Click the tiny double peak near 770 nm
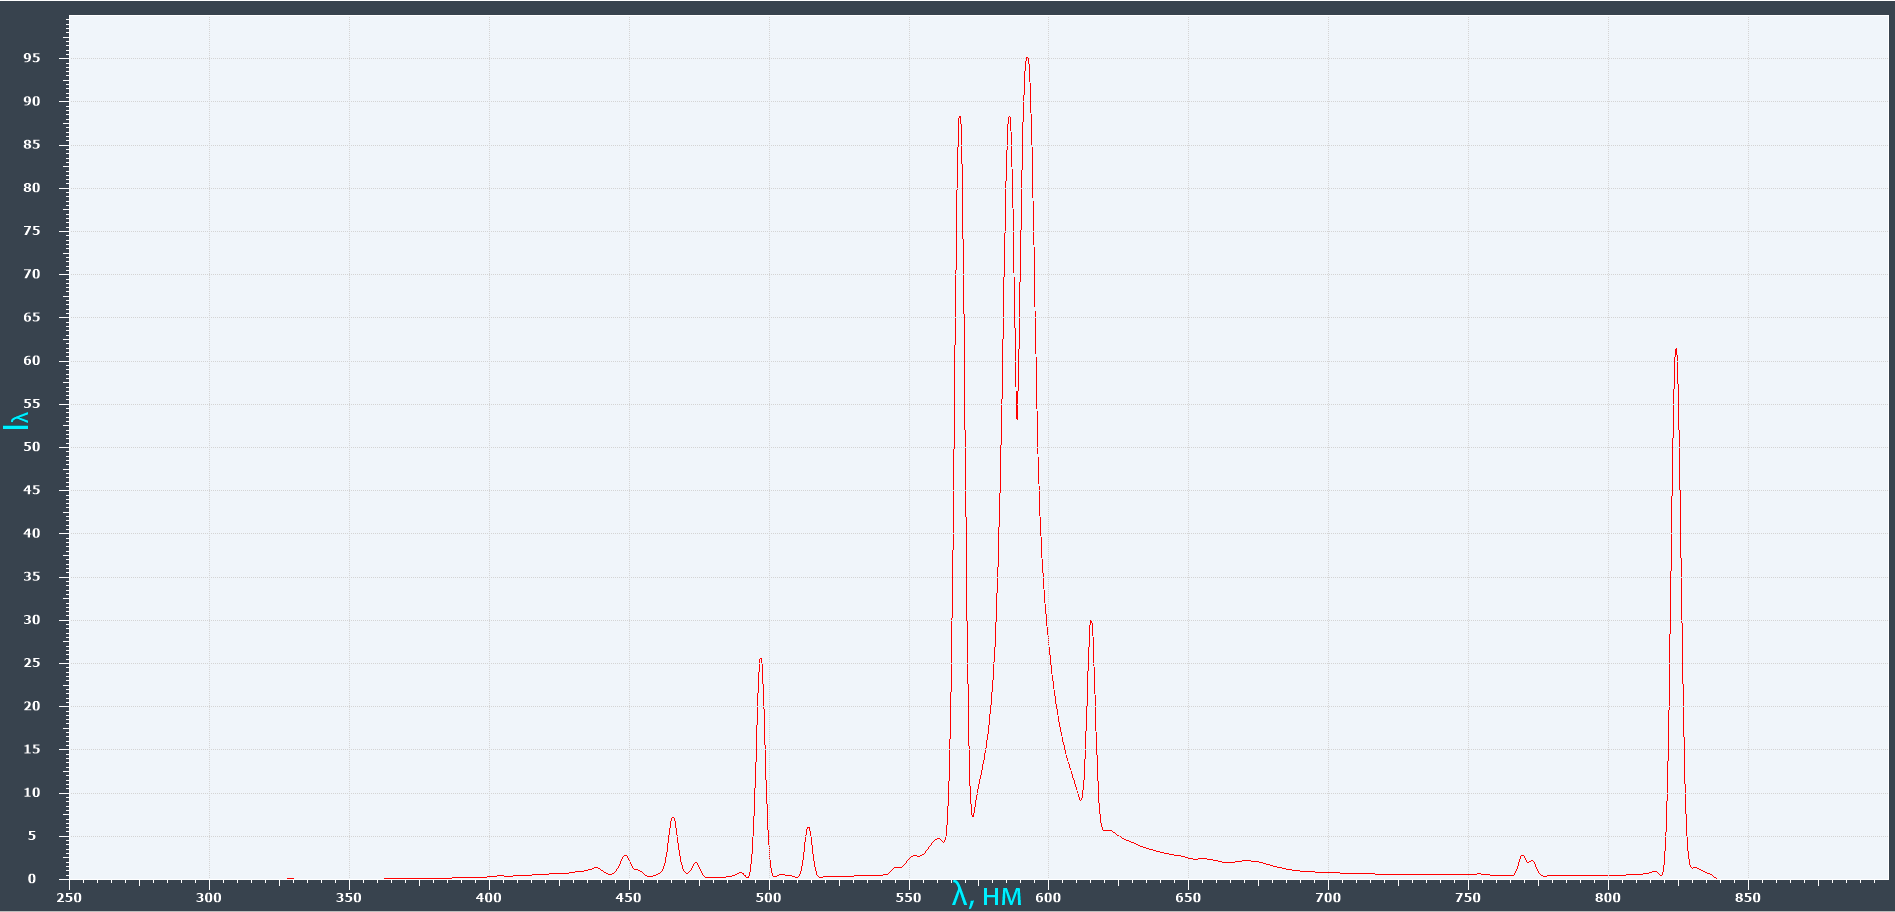 coord(1526,858)
